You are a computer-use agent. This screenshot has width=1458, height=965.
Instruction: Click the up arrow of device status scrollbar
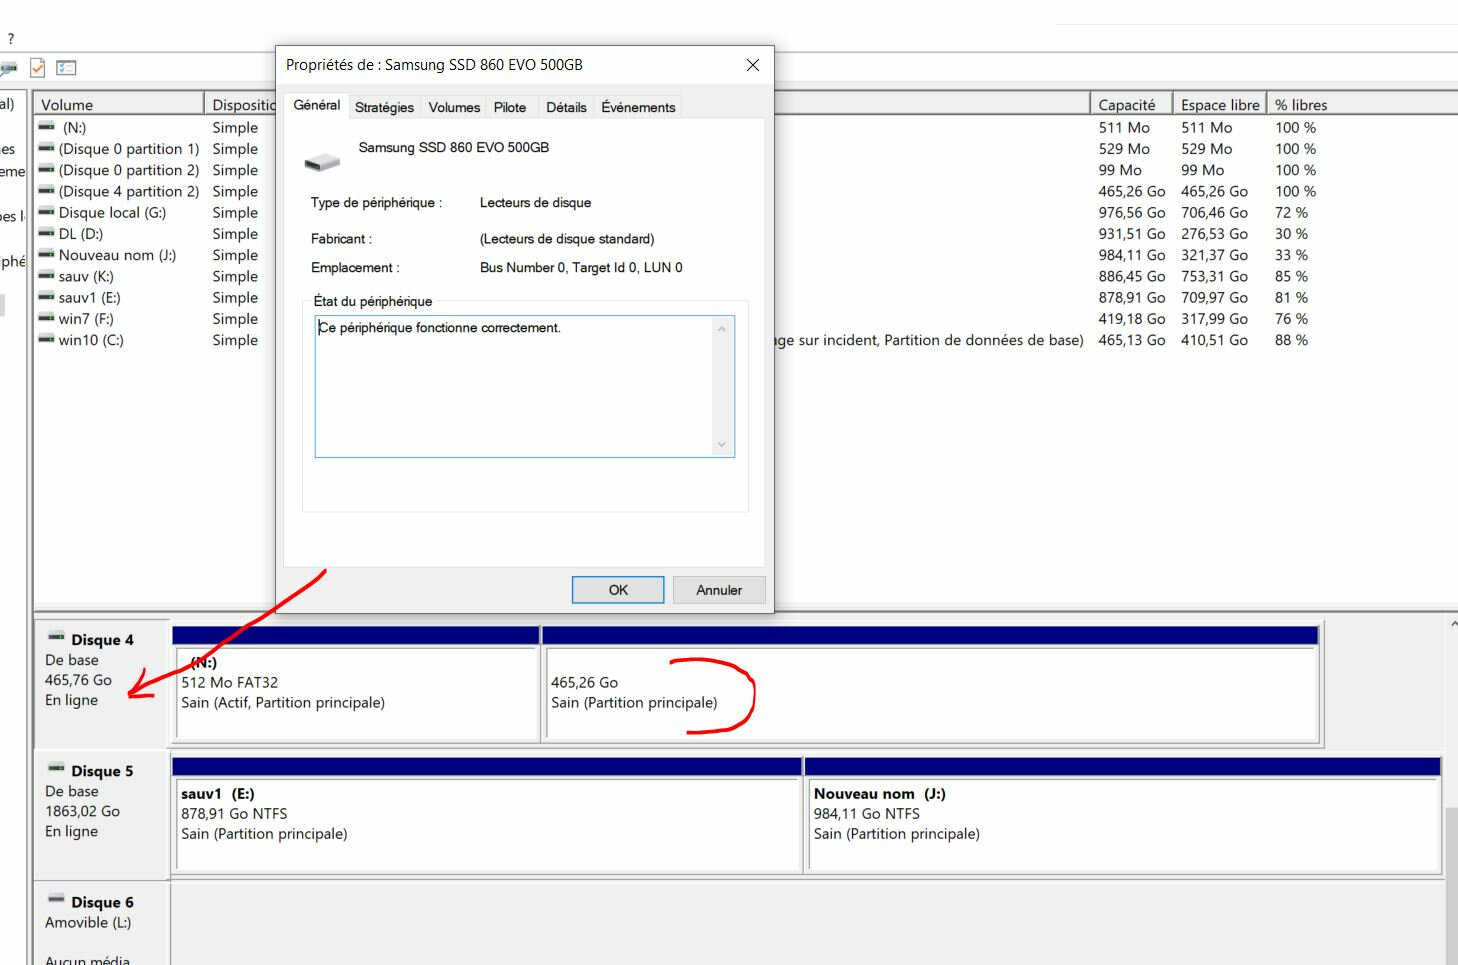pyautogui.click(x=722, y=328)
